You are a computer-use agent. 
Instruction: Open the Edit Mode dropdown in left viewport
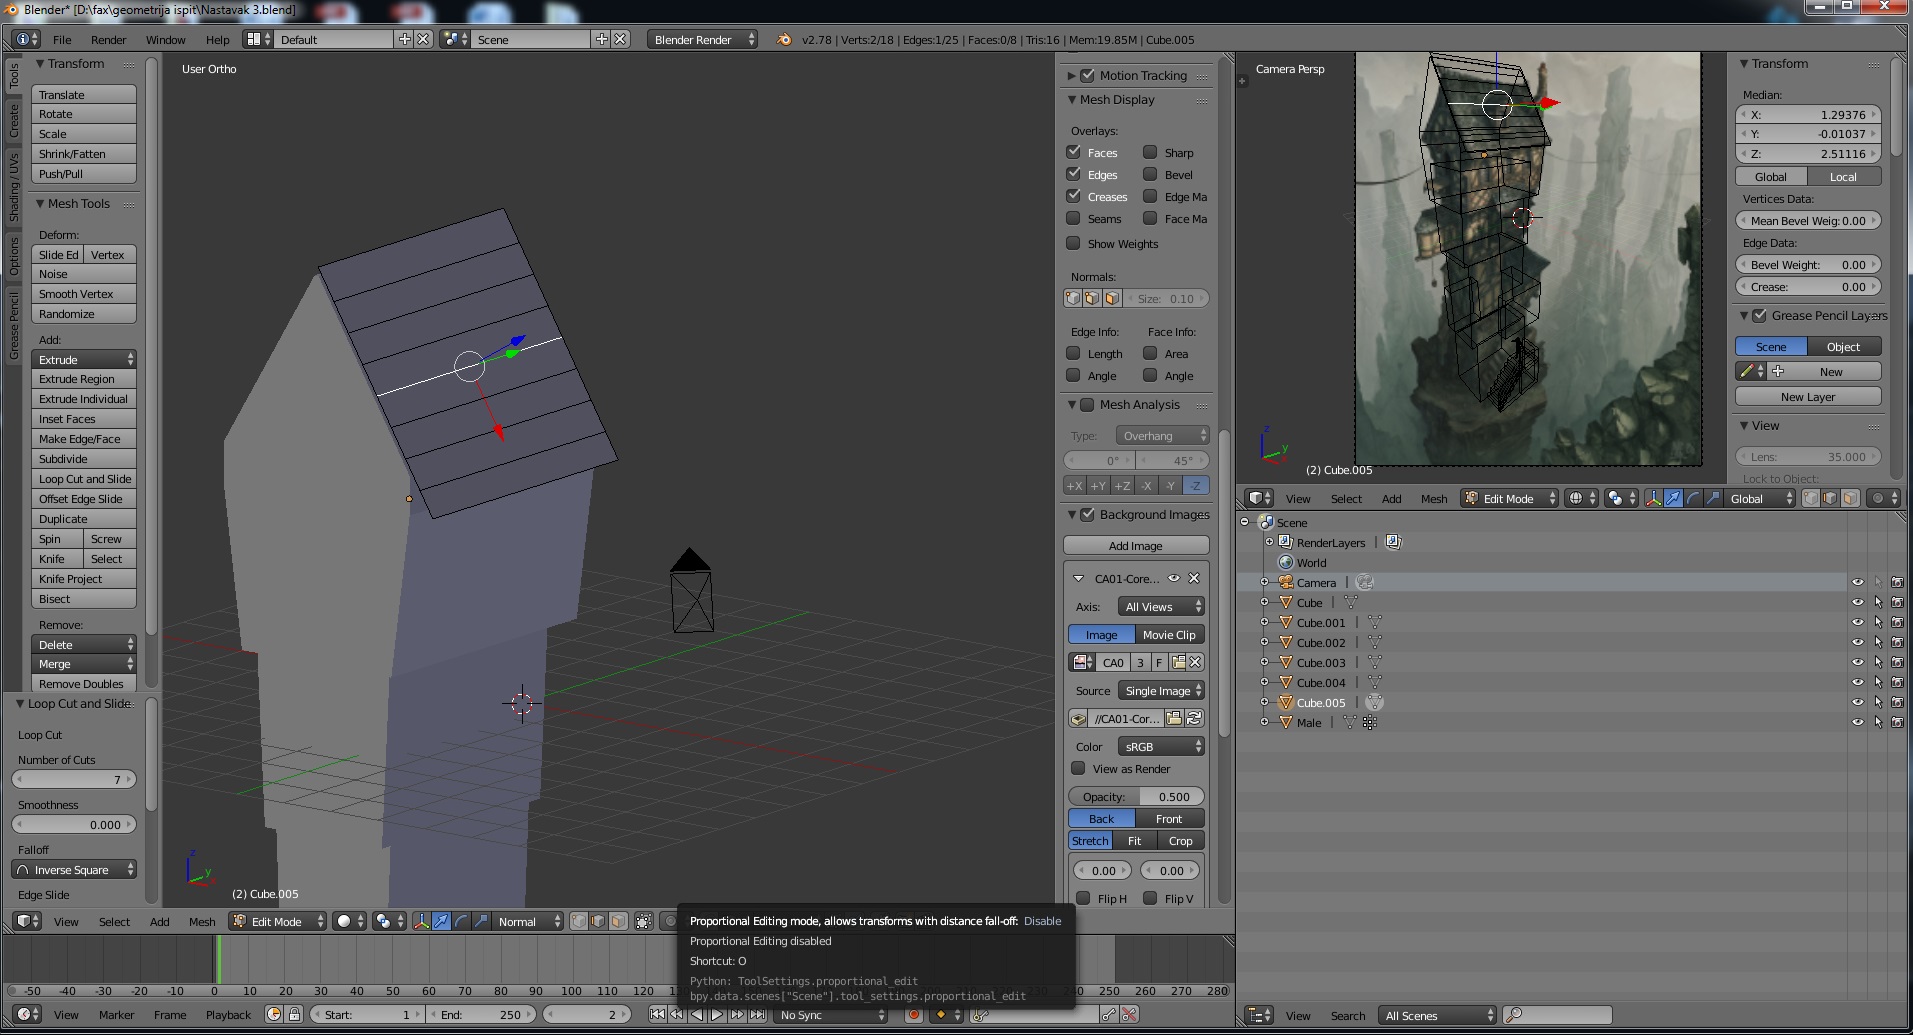click(x=277, y=921)
